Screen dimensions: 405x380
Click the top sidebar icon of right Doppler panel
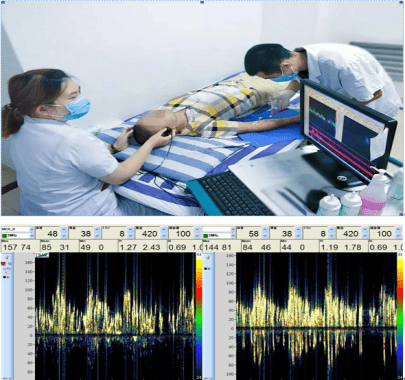click(x=208, y=257)
